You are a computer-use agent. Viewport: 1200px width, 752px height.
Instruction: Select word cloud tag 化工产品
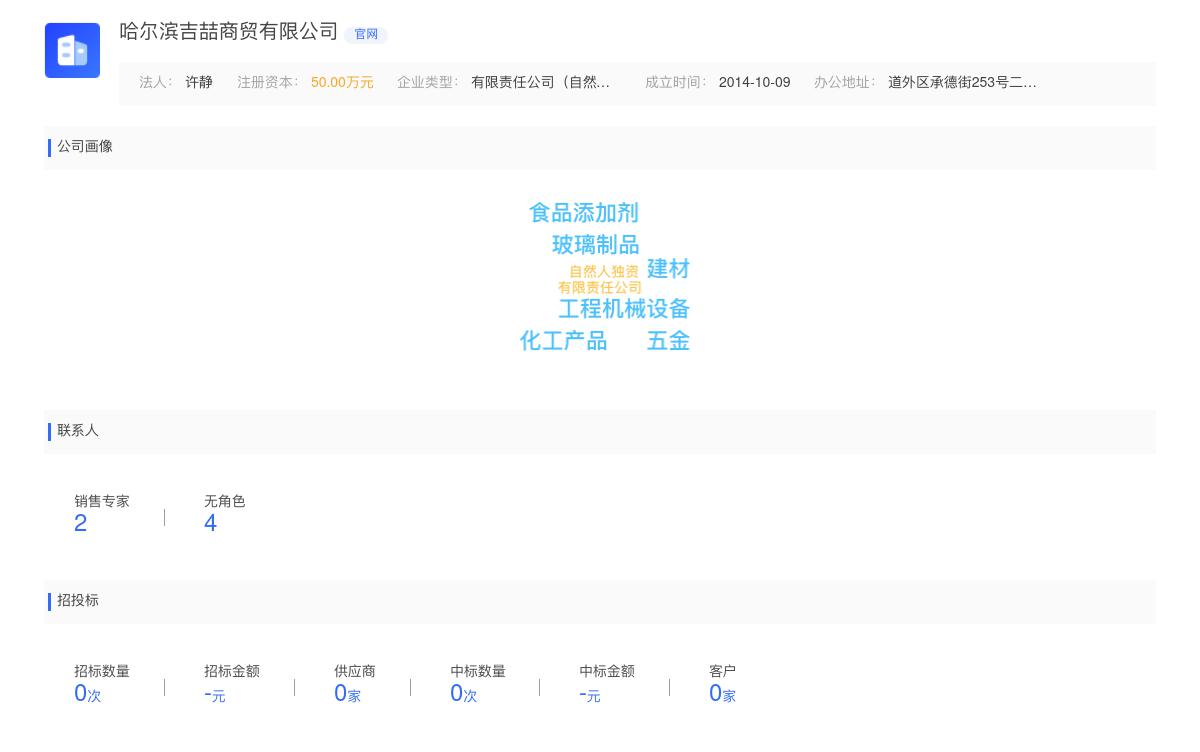[563, 341]
